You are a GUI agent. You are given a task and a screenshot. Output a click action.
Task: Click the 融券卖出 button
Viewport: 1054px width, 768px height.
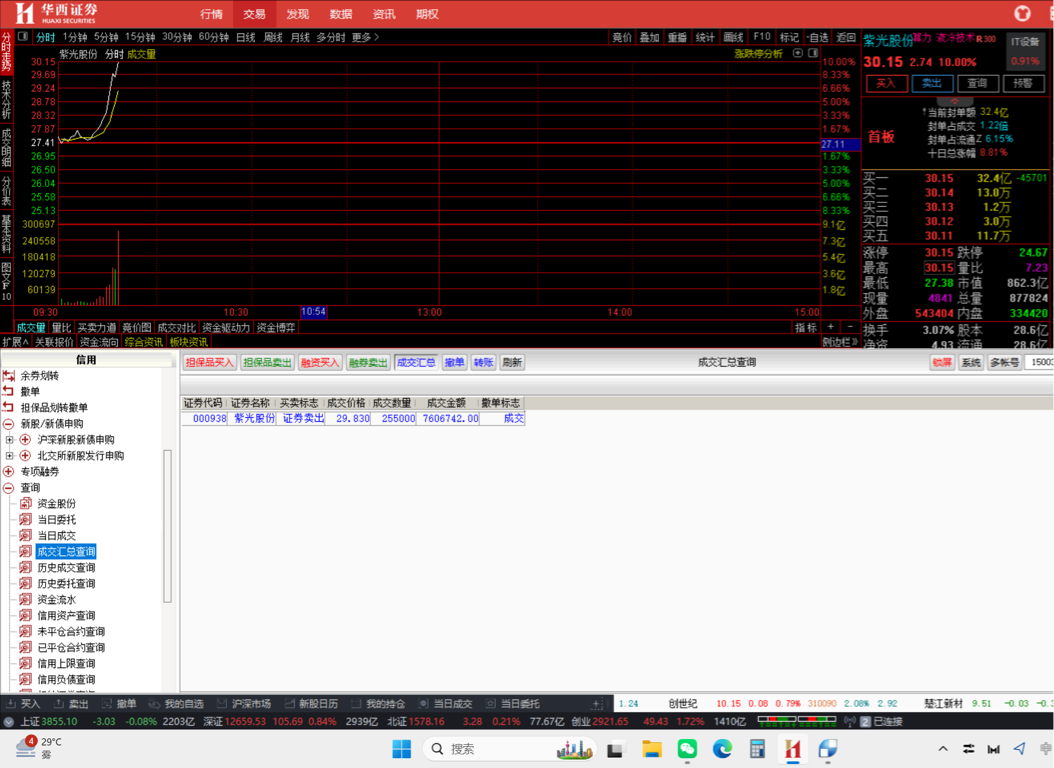pos(368,362)
